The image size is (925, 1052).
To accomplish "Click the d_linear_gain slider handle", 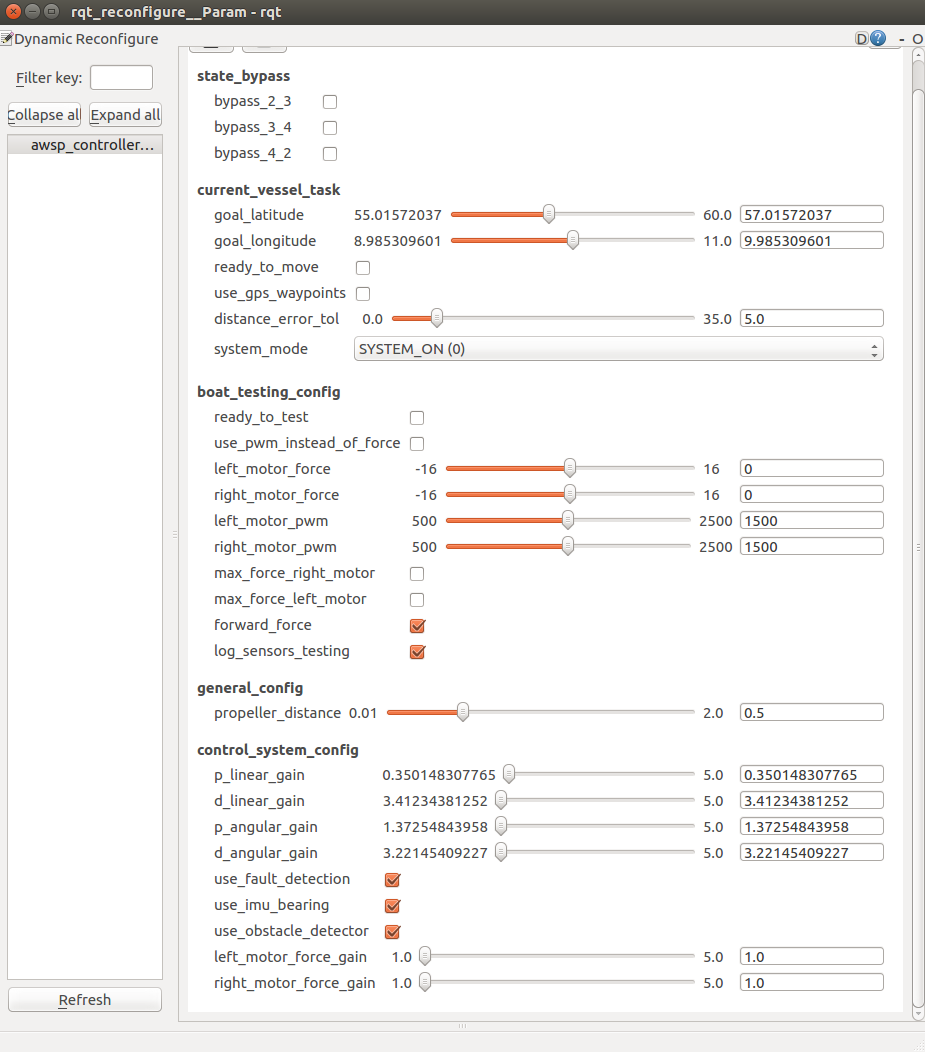I will click(x=501, y=800).
